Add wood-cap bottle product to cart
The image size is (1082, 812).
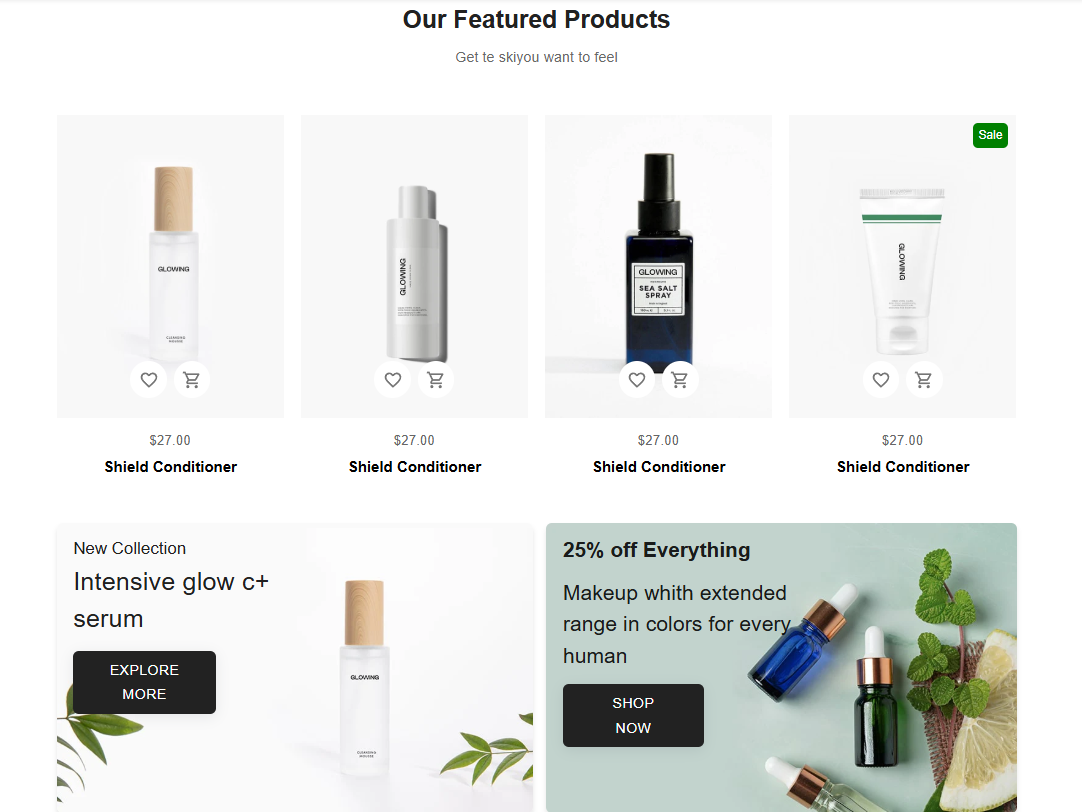point(191,379)
